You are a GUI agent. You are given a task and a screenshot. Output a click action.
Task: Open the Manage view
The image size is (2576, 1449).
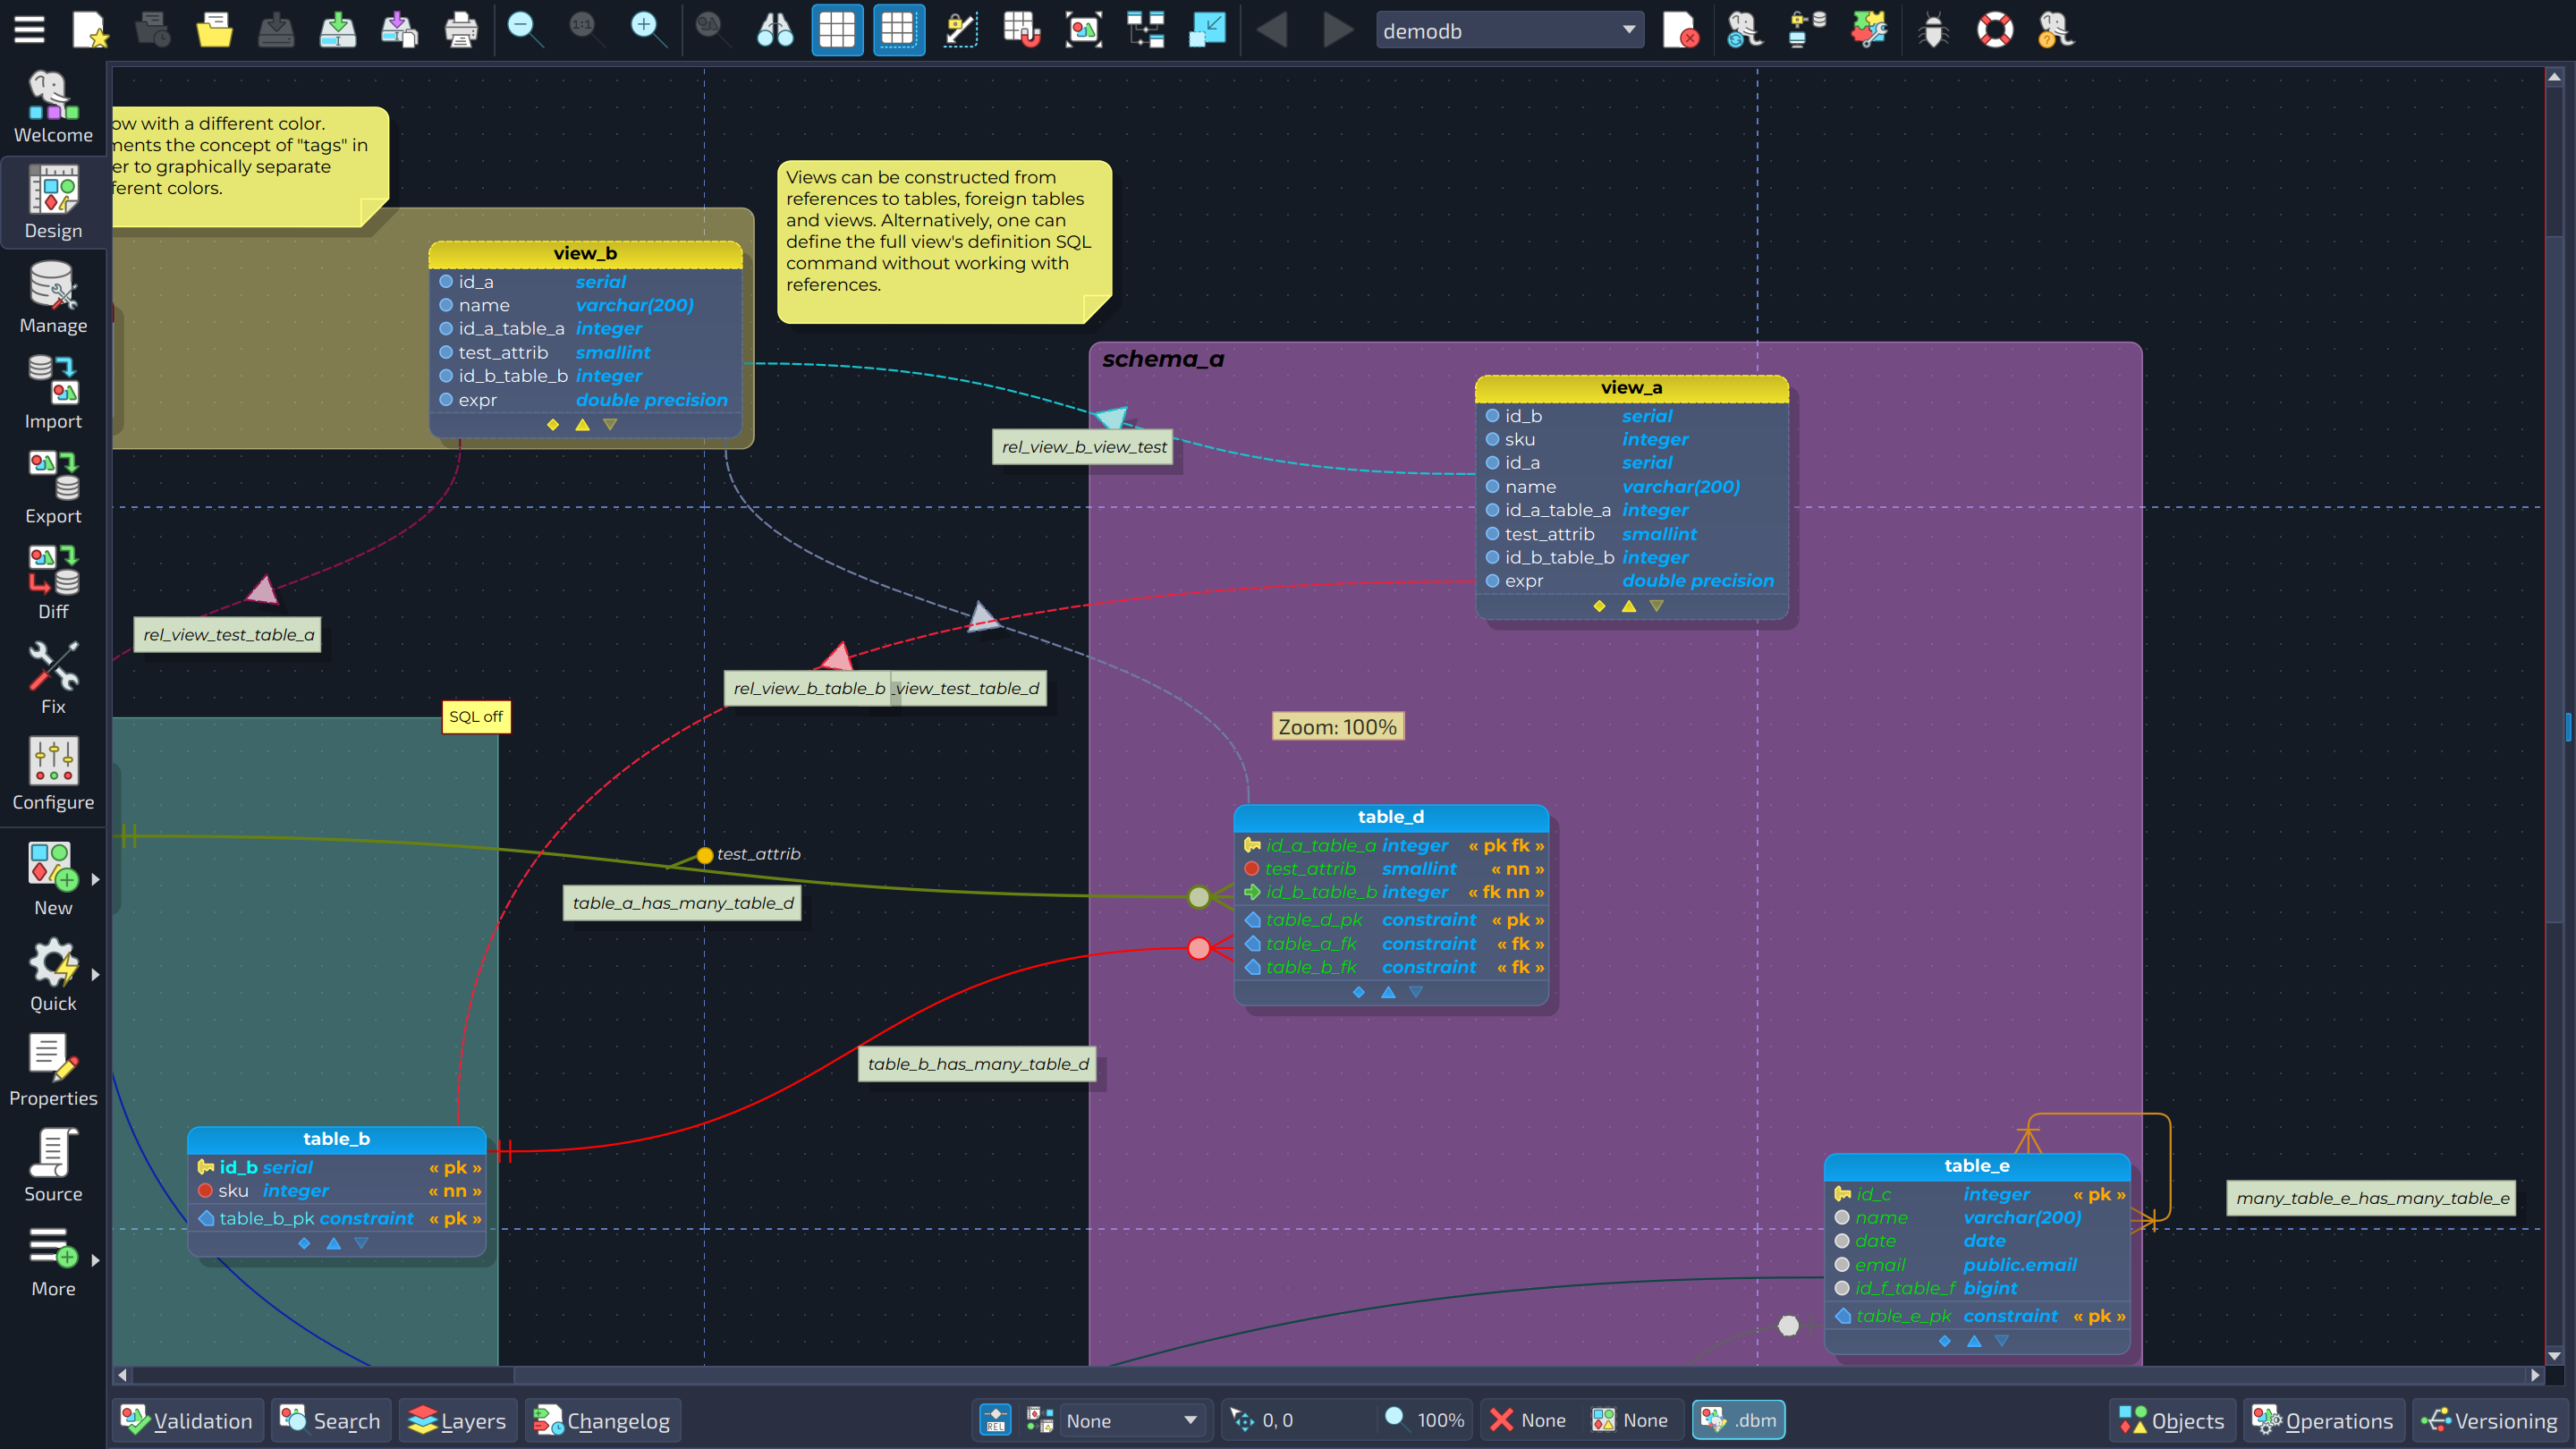pyautogui.click(x=53, y=298)
